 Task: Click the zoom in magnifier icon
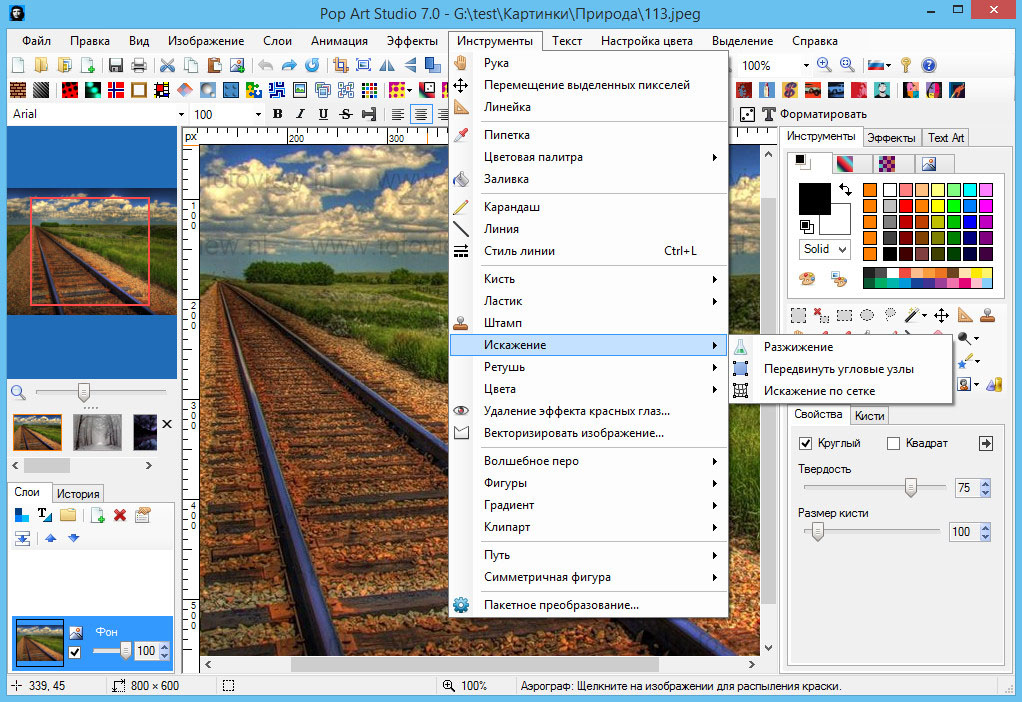[824, 65]
